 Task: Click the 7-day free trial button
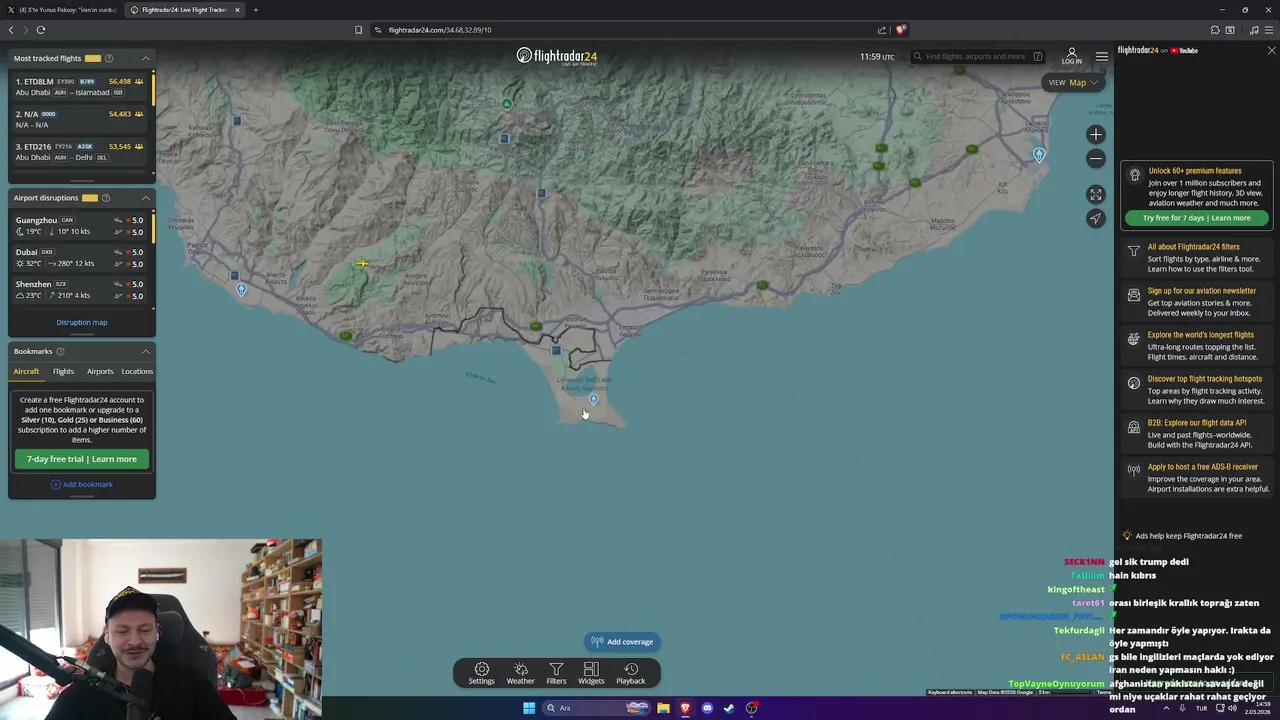(x=82, y=459)
